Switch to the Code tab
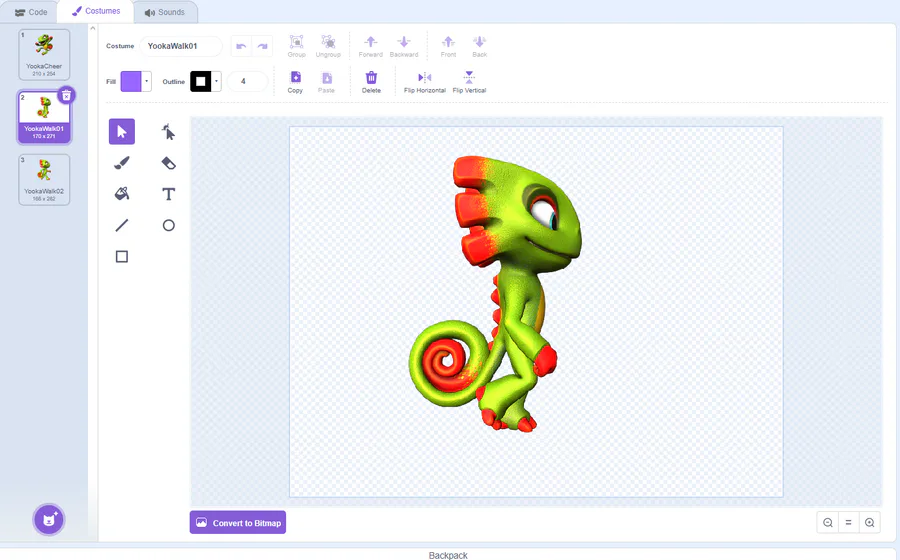This screenshot has width=900, height=560. [31, 12]
